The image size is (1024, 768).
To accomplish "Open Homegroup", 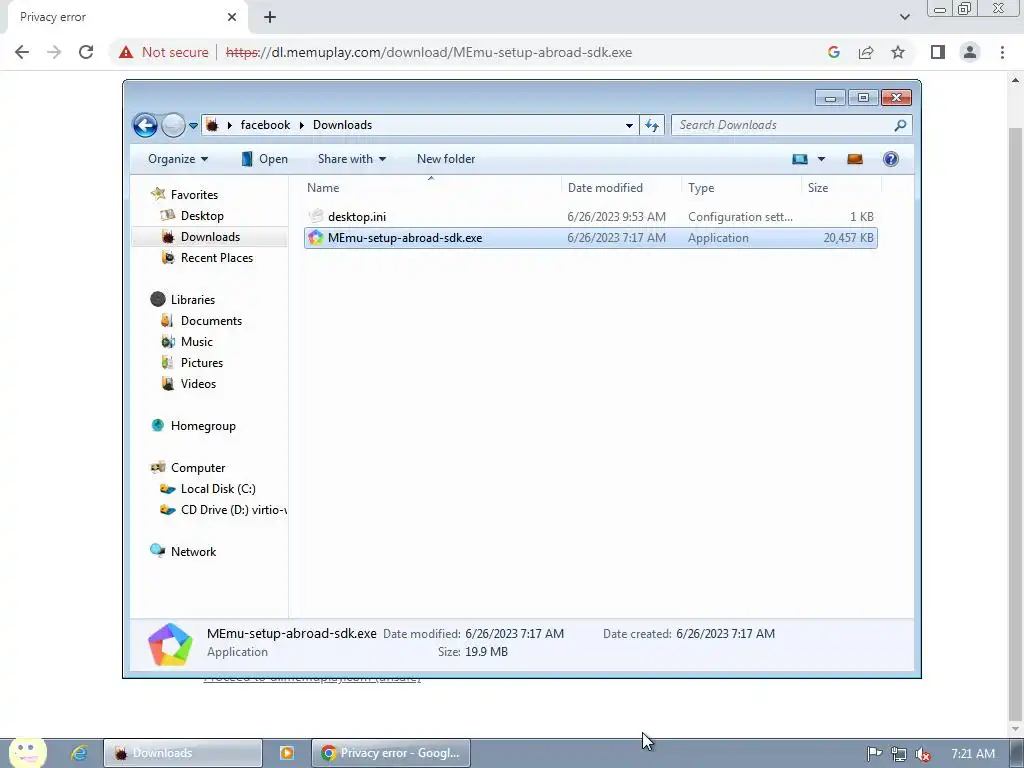I will (x=202, y=426).
